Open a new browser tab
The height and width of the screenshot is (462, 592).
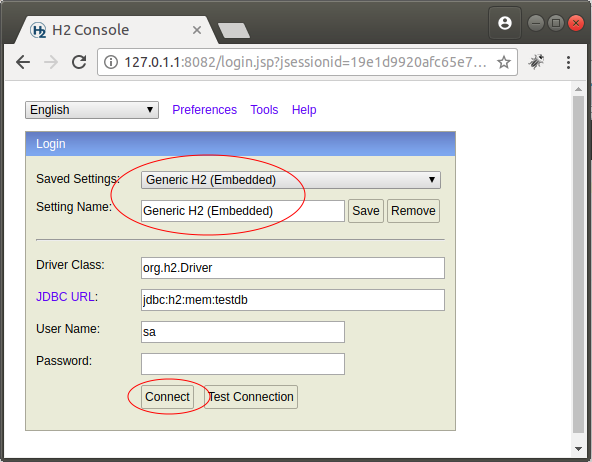click(x=234, y=30)
